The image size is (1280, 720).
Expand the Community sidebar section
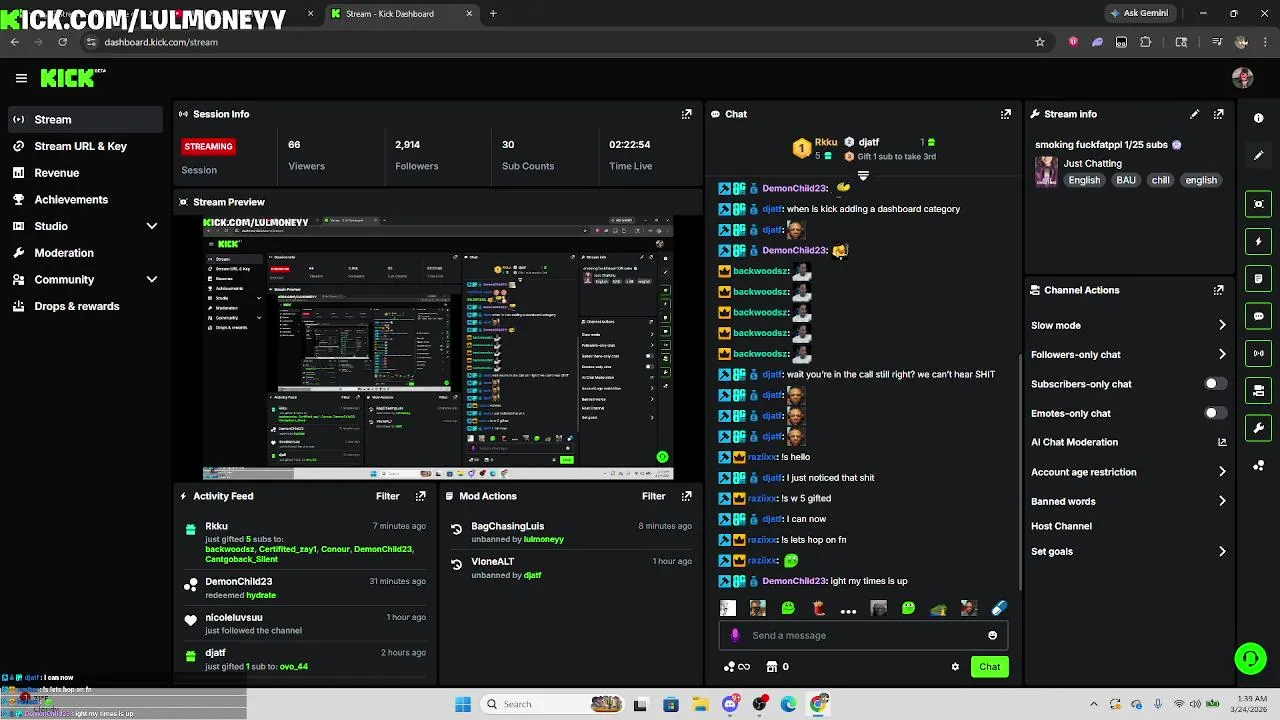coord(152,280)
